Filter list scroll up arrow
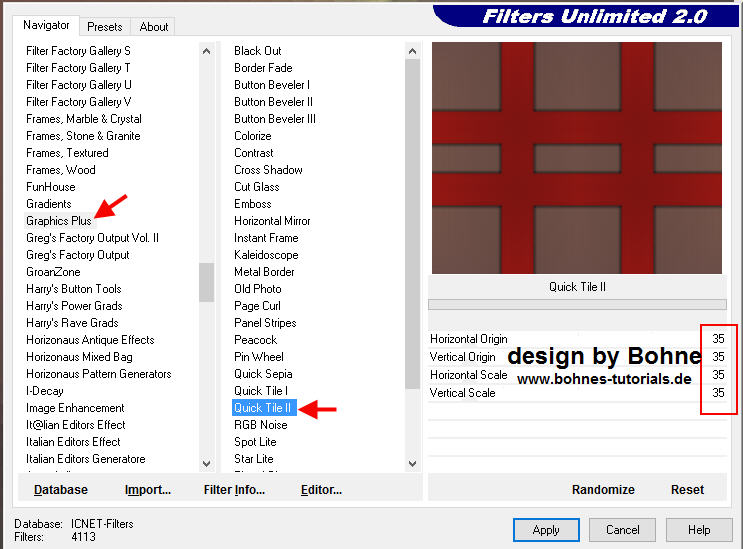The width and height of the screenshot is (743, 549). pyautogui.click(x=412, y=51)
